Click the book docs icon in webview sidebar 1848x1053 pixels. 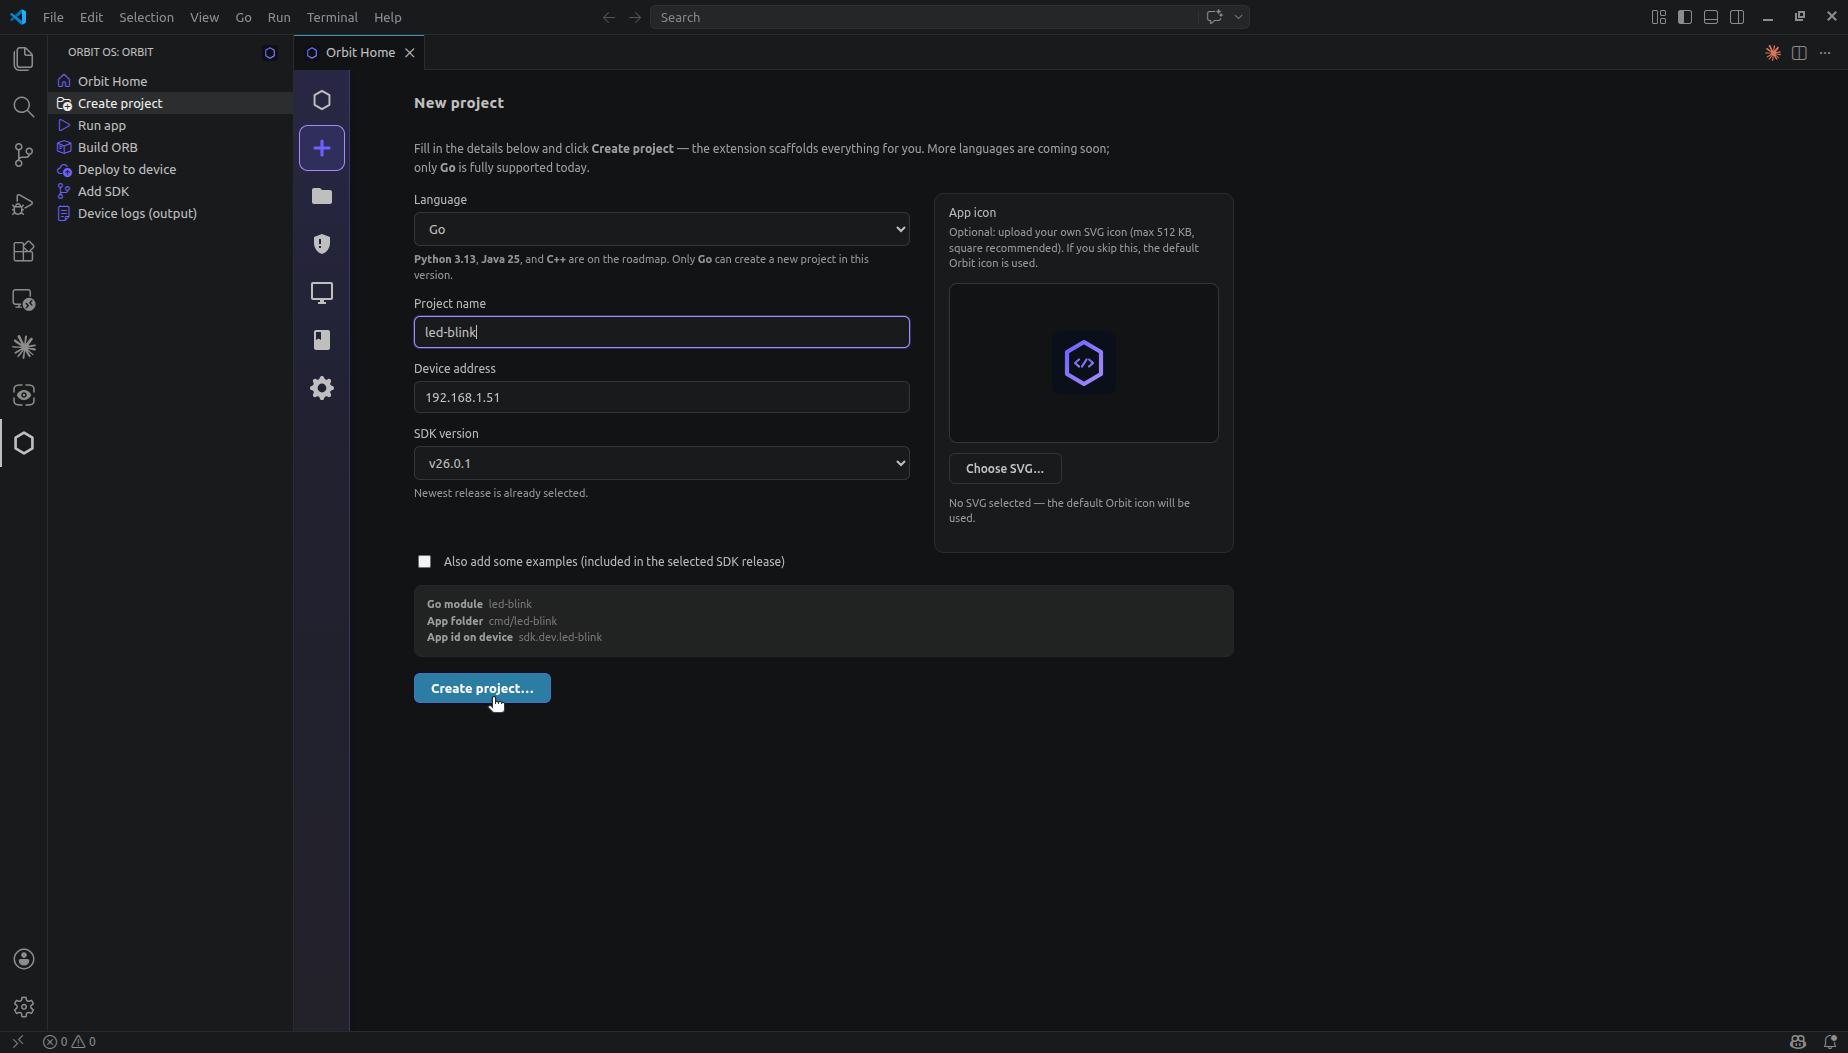point(322,340)
